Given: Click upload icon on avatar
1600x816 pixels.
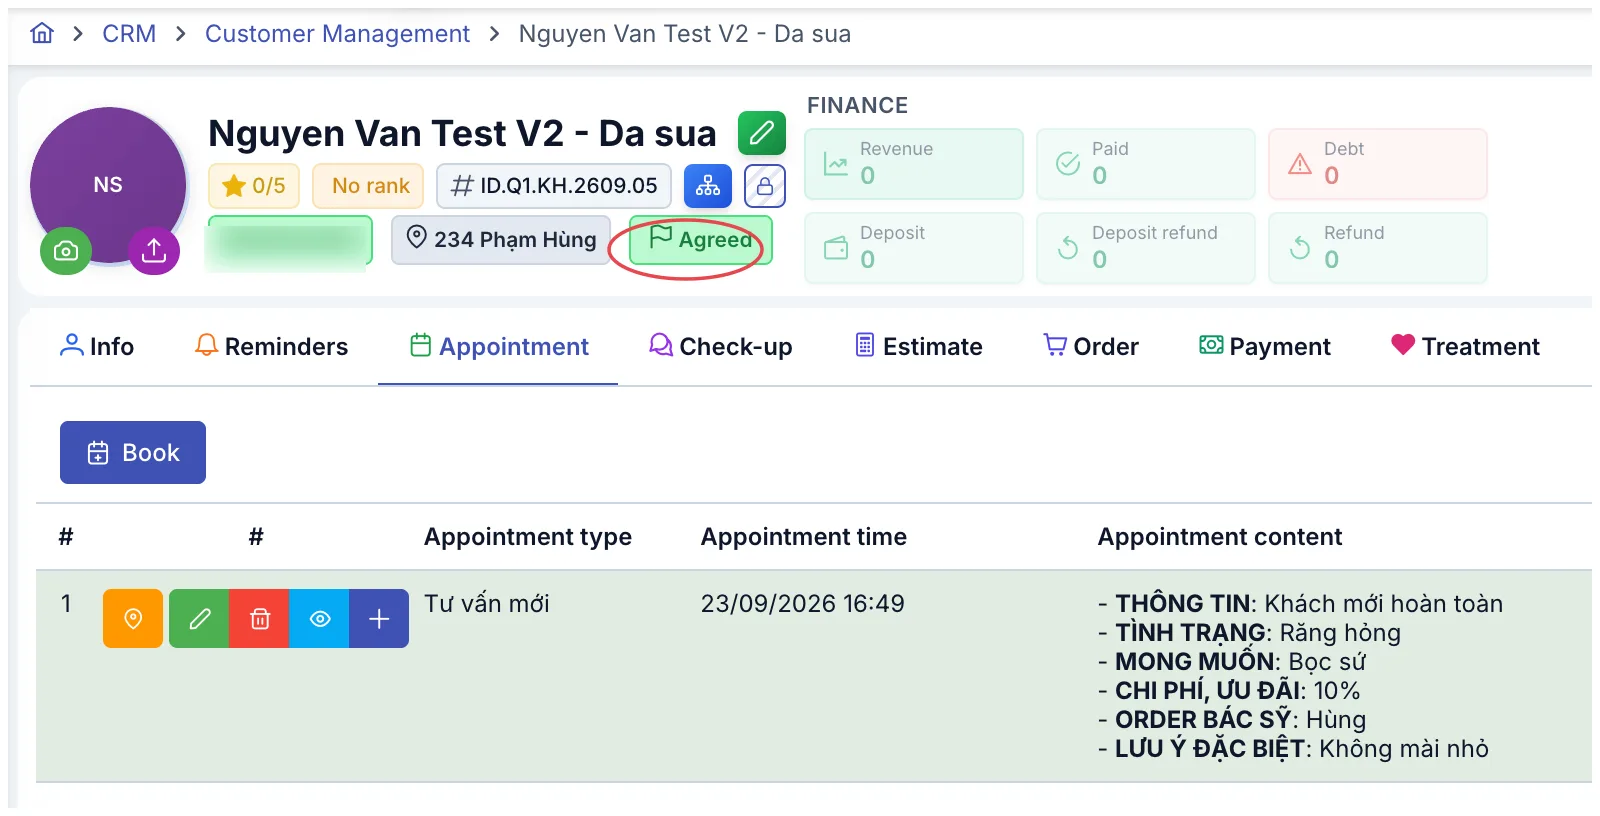Looking at the screenshot, I should [x=154, y=250].
